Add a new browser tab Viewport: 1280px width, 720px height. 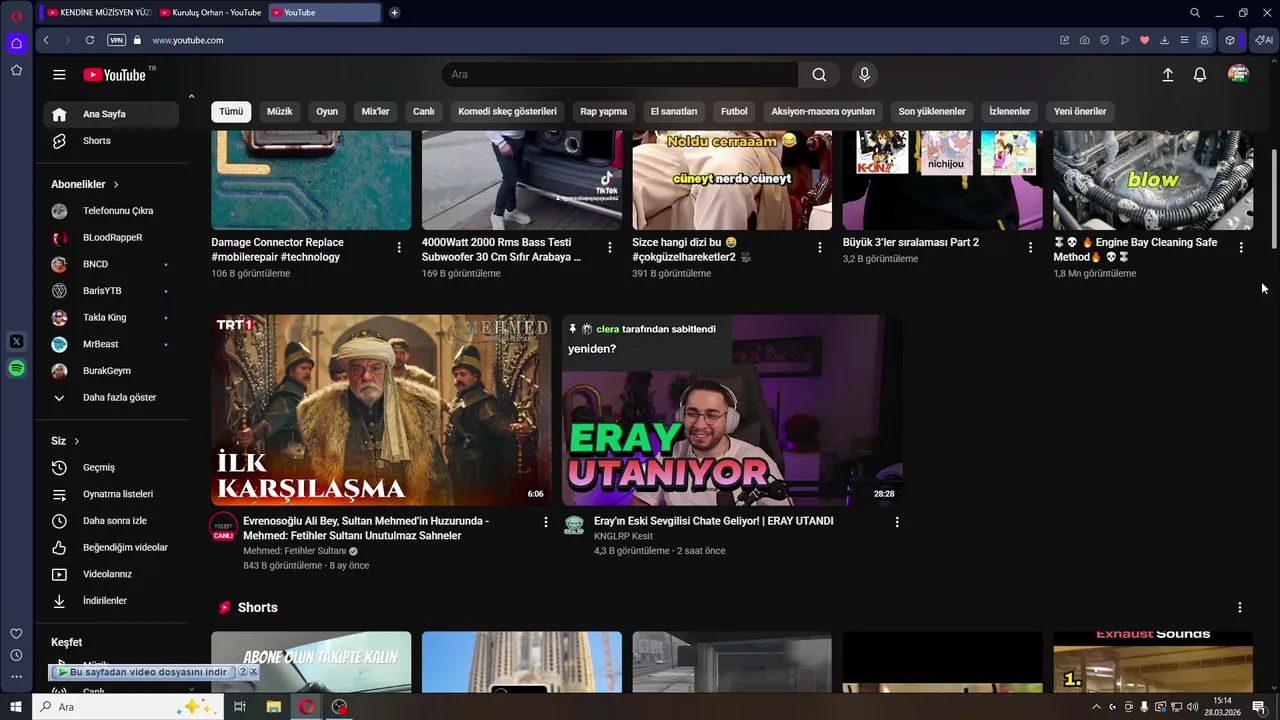[x=394, y=13]
